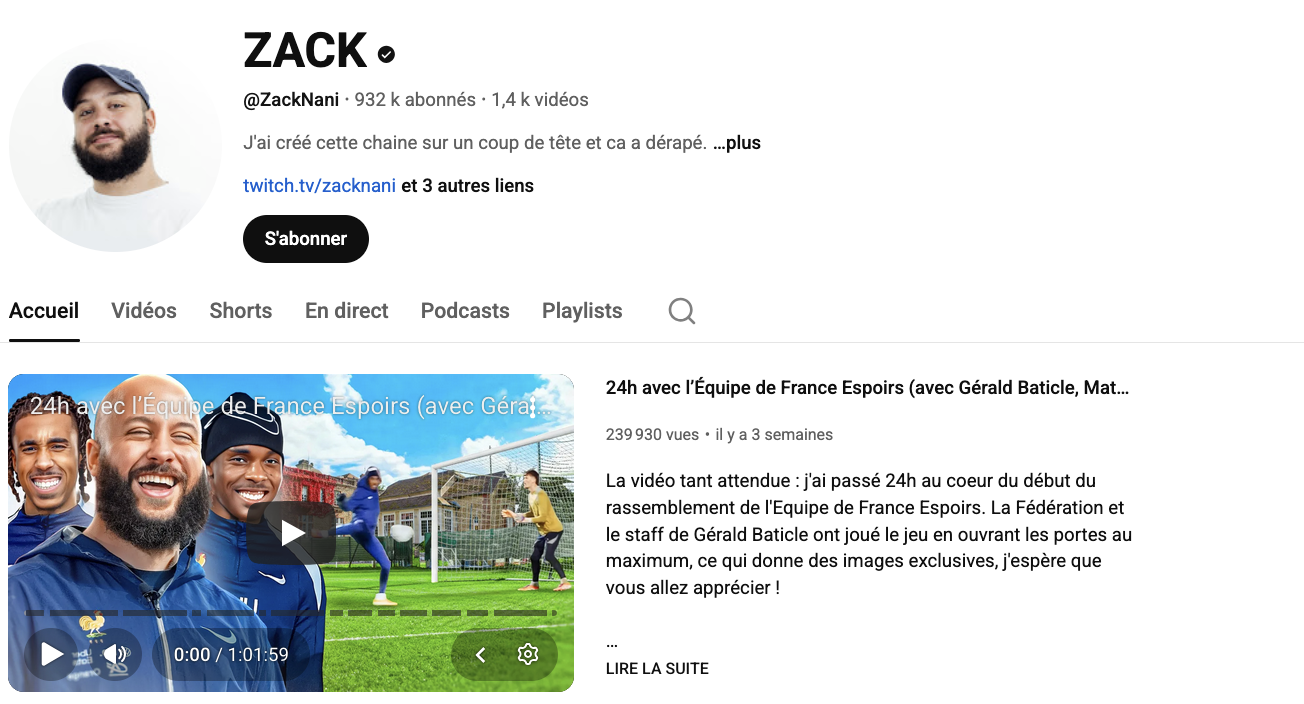The height and width of the screenshot is (704, 1304).
Task: Click the S'abonner subscribe button
Action: pyautogui.click(x=306, y=239)
